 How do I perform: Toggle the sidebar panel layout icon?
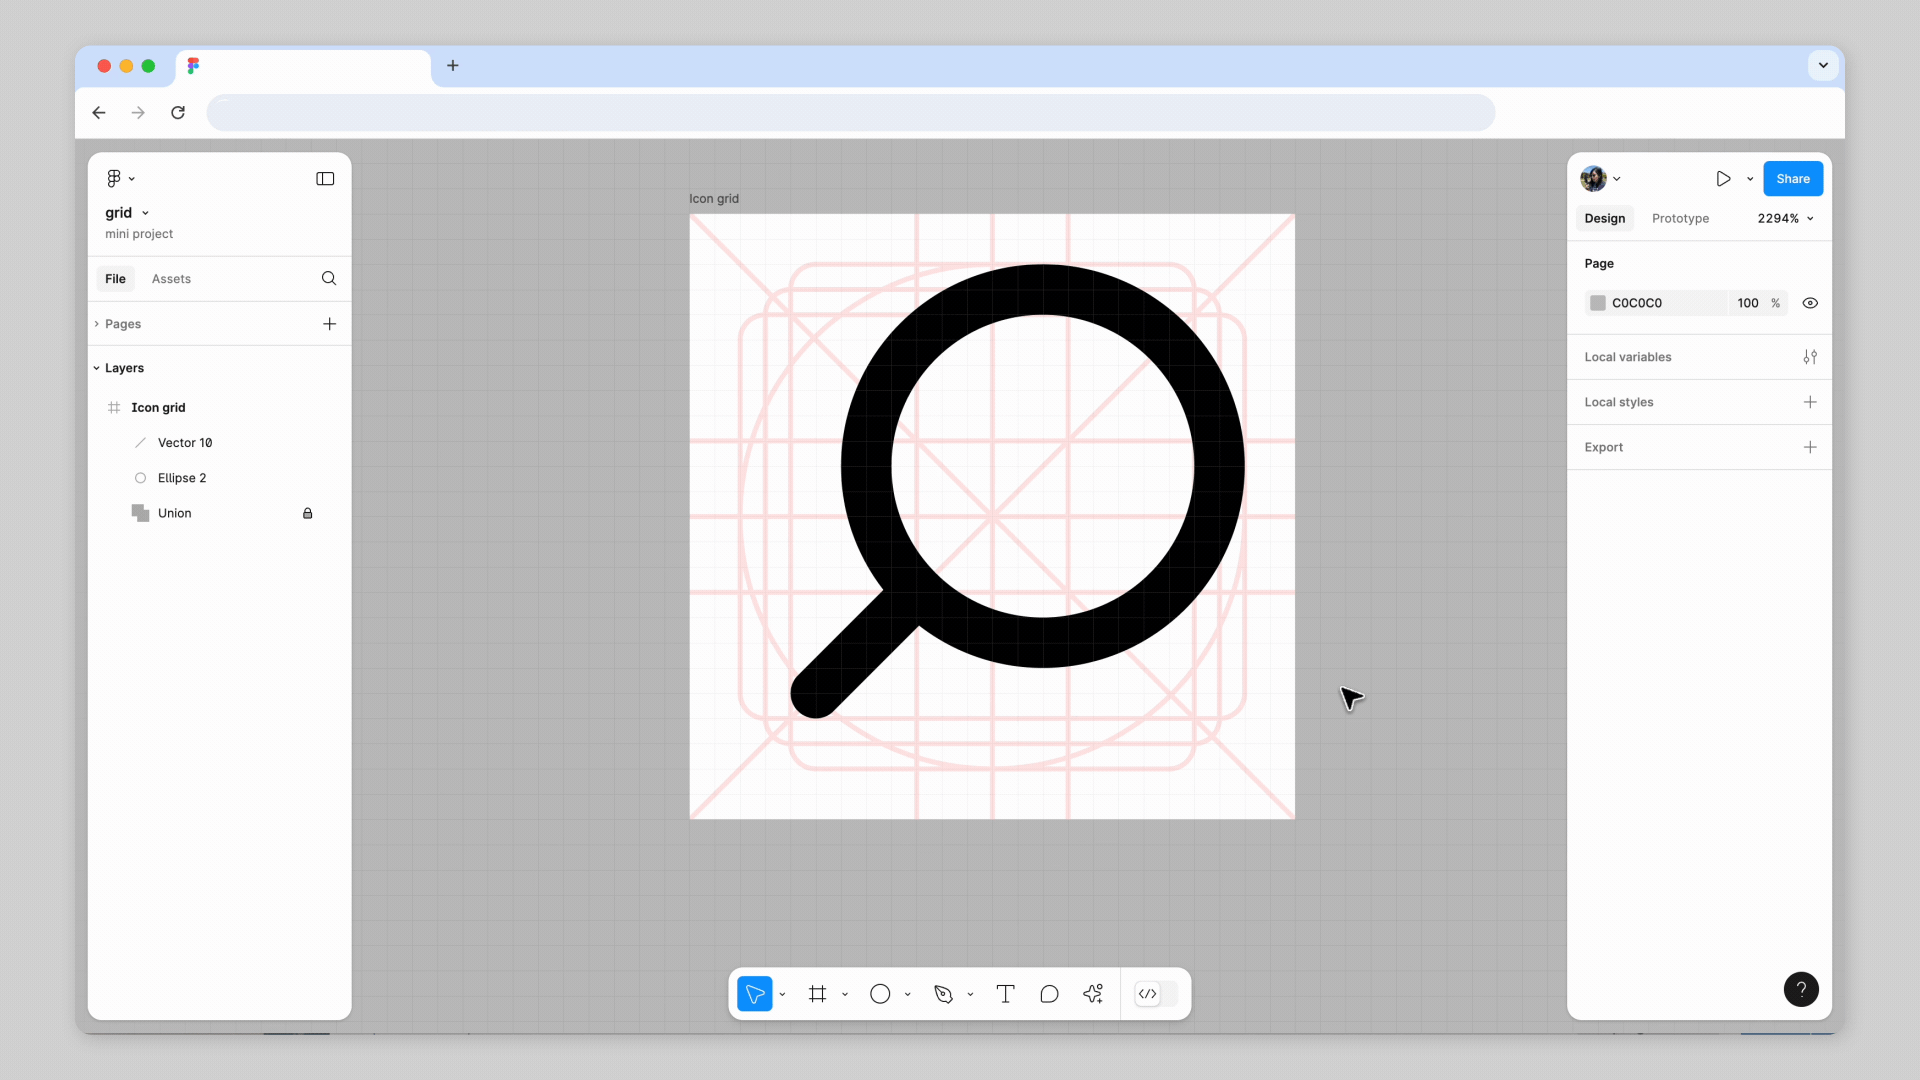coord(325,178)
